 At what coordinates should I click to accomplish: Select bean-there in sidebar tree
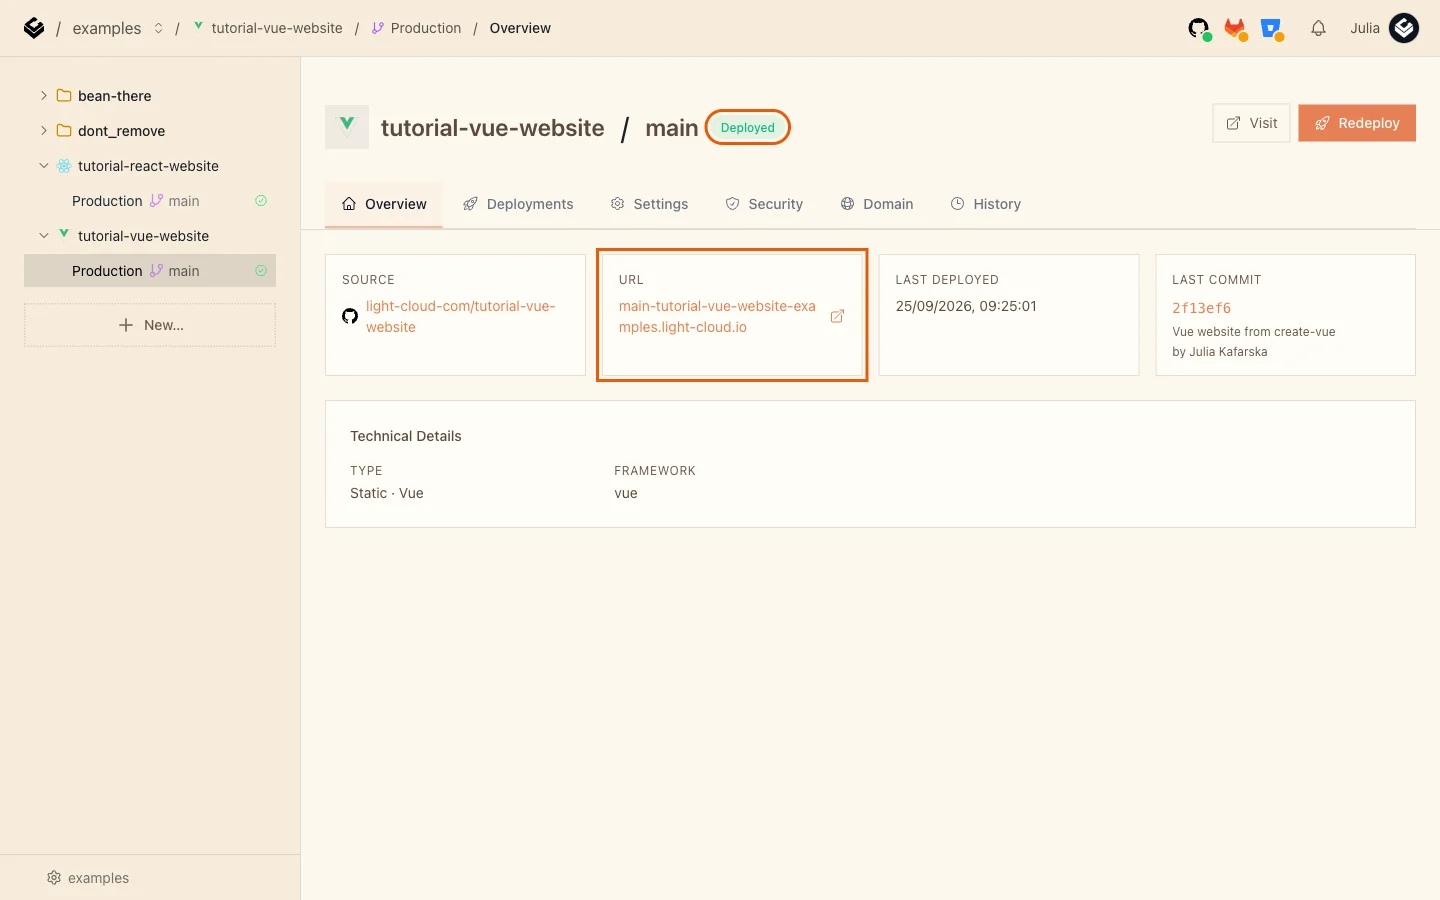pos(115,96)
